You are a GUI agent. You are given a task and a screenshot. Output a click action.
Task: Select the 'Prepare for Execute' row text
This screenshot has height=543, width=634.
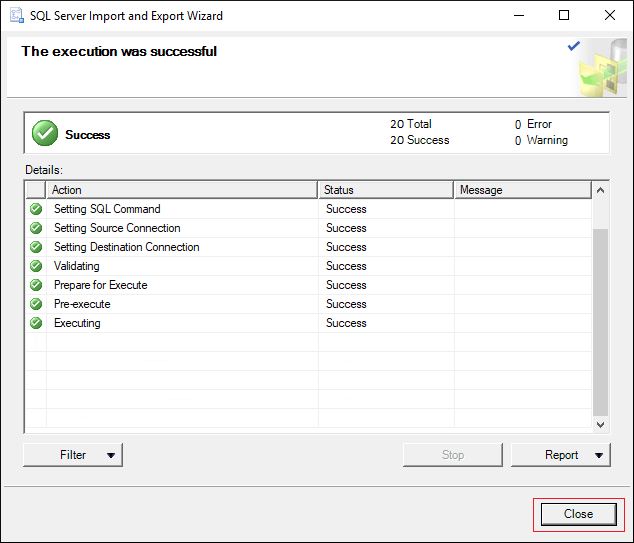(x=101, y=285)
